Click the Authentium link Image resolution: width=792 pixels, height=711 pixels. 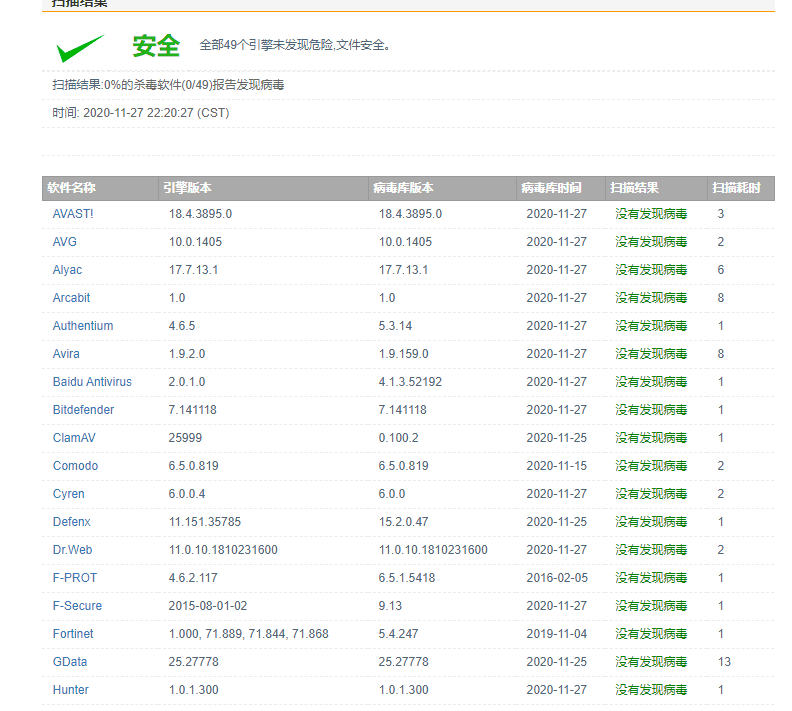(x=83, y=326)
